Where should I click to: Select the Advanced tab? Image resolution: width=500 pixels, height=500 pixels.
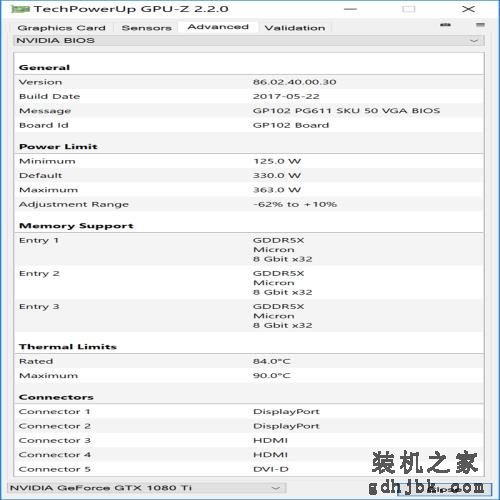[218, 27]
